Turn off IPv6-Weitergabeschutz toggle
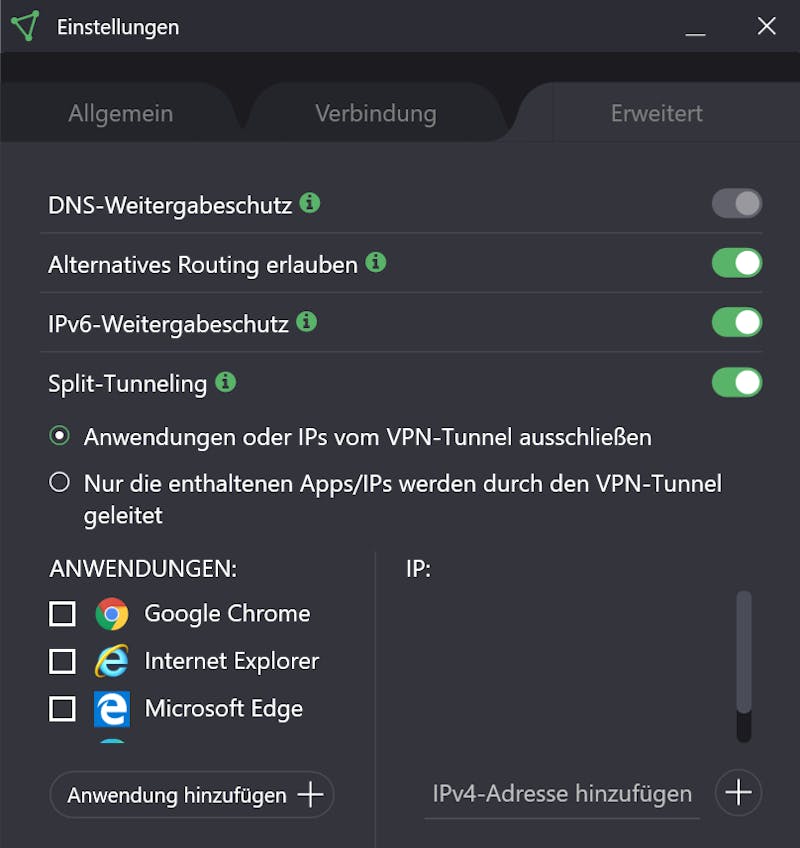 coord(737,323)
